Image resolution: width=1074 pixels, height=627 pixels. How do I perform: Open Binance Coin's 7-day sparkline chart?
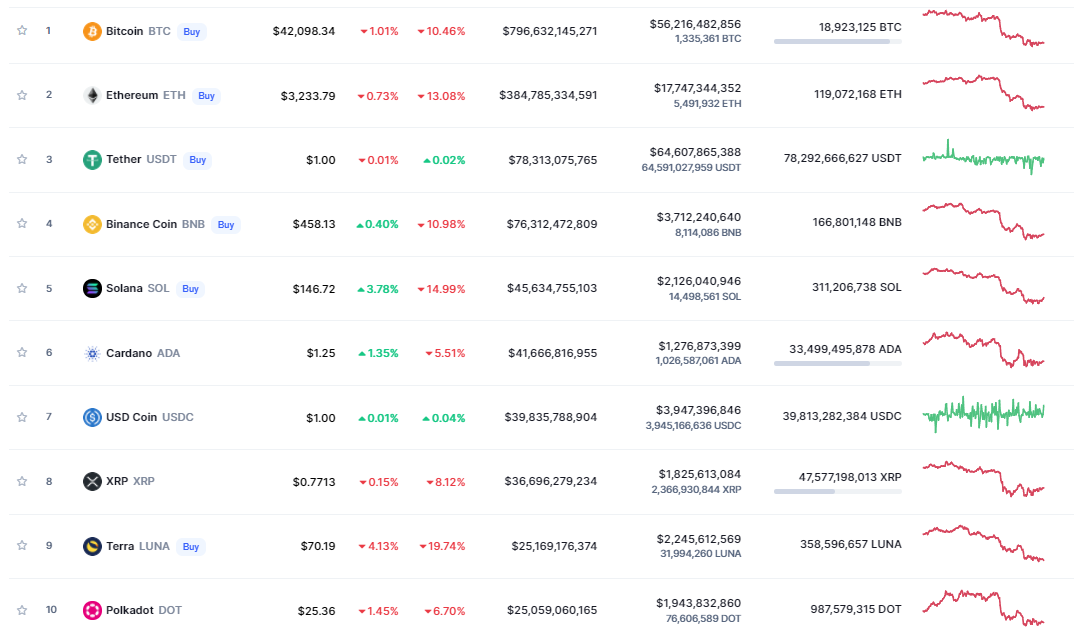pos(984,221)
